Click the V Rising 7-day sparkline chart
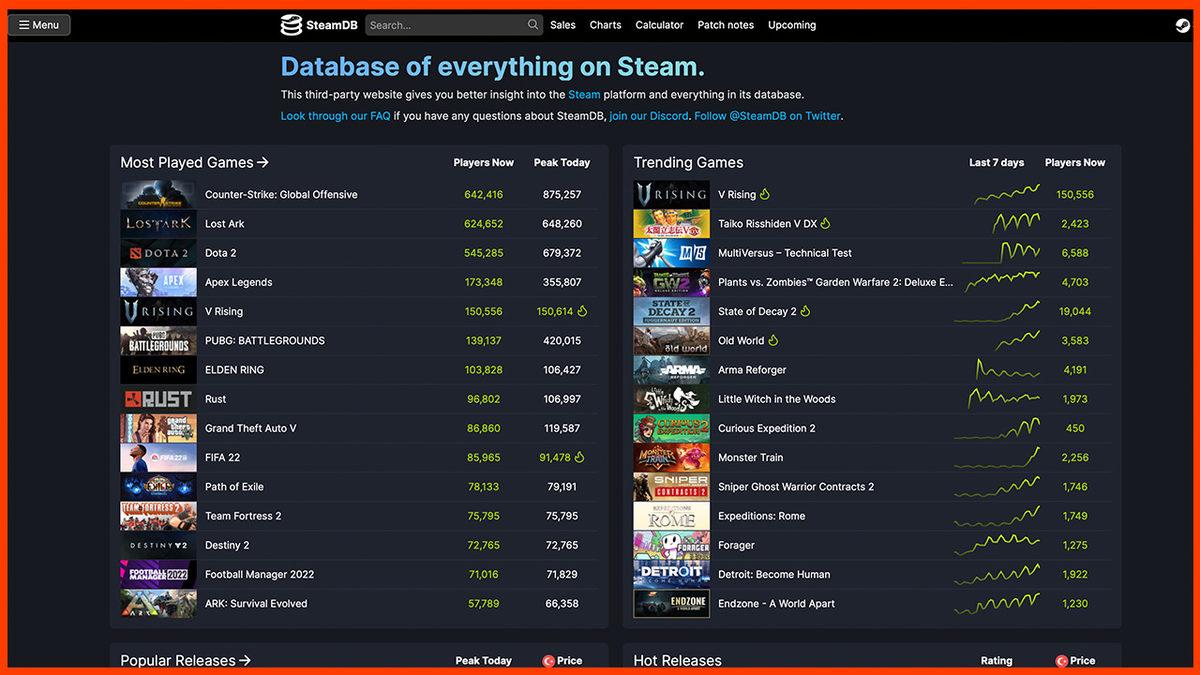Viewport: 1200px width, 675px height. click(x=1006, y=194)
